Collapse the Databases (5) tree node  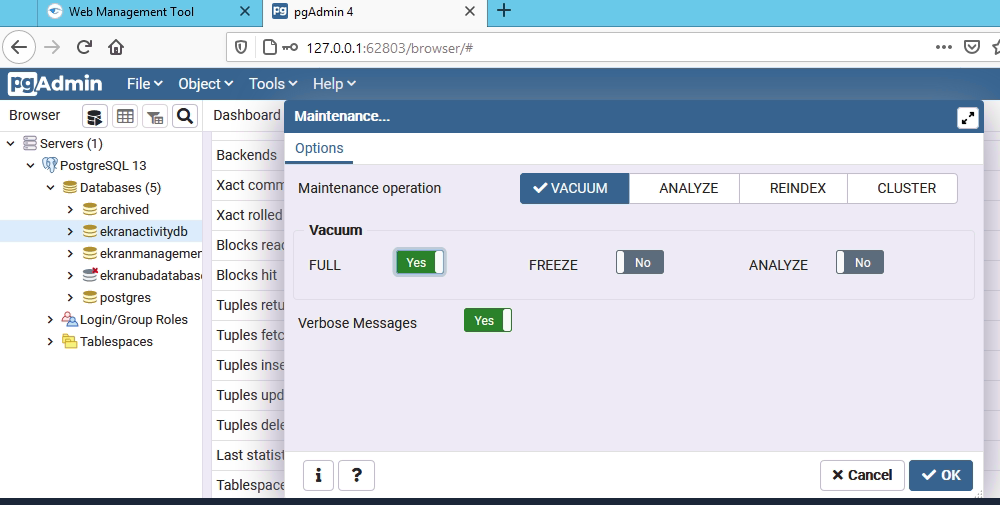[51, 188]
